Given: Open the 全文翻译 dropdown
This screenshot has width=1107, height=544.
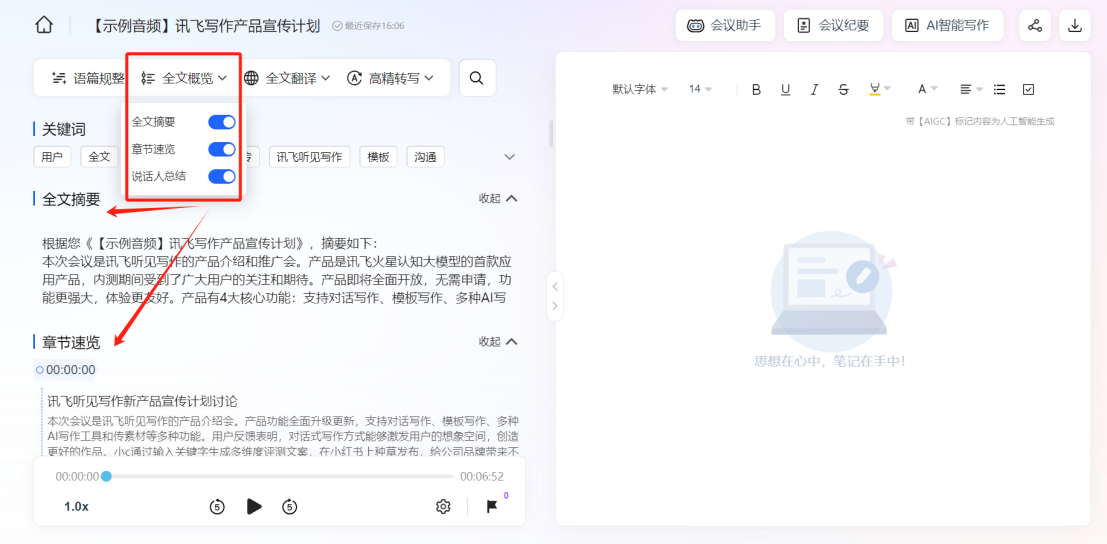Looking at the screenshot, I should click(x=287, y=78).
